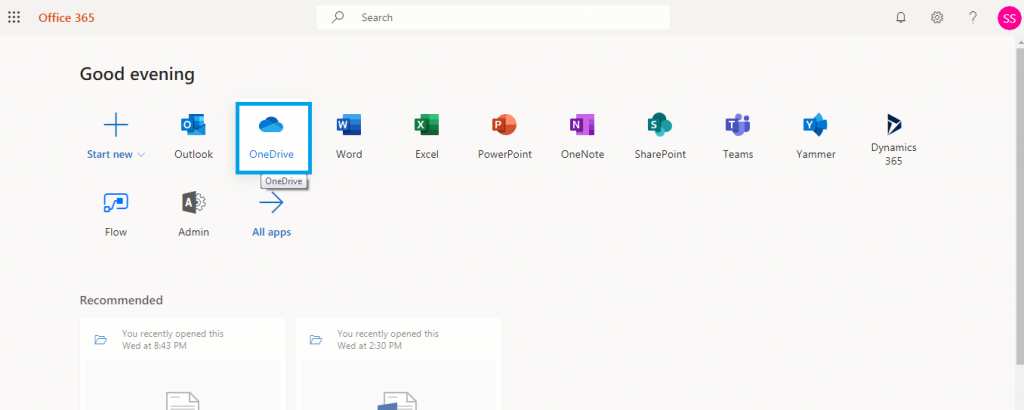The height and width of the screenshot is (410, 1024).
Task: Launch the Teams app
Action: coord(738,124)
